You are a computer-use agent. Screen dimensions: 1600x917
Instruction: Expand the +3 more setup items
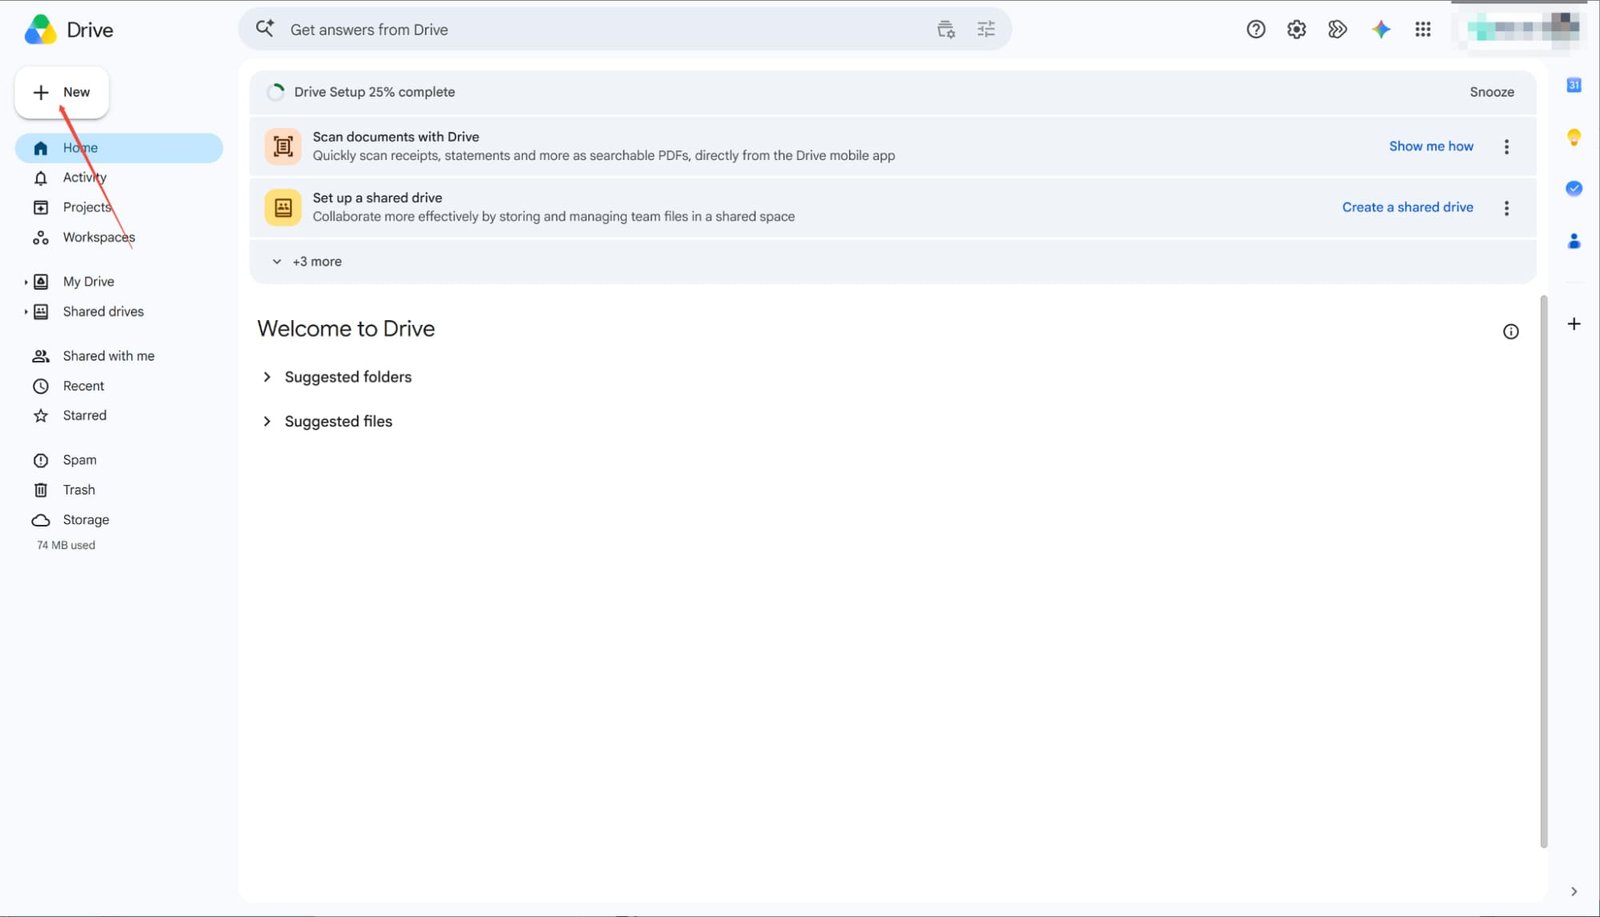click(307, 262)
